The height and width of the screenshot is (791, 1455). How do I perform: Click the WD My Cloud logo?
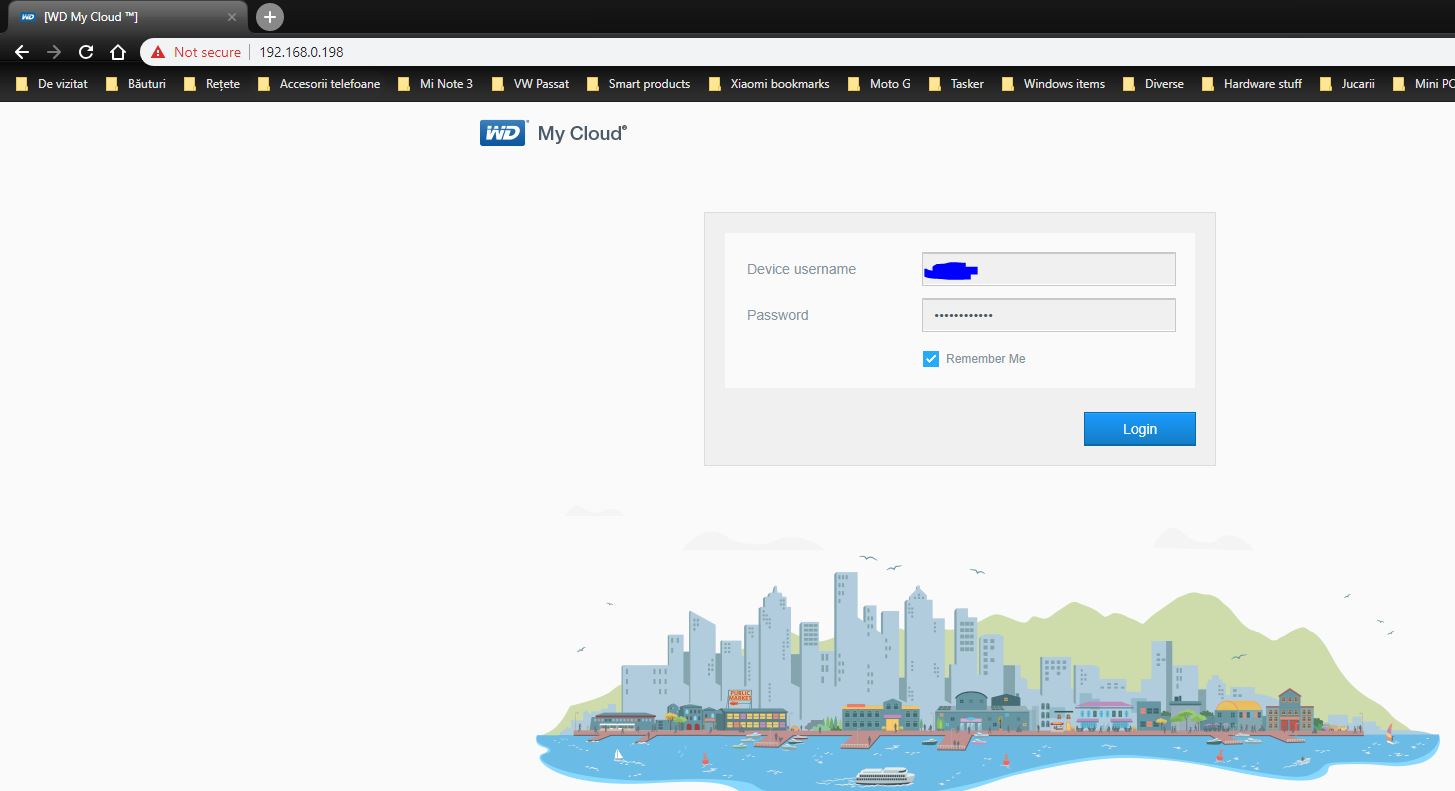tap(554, 133)
